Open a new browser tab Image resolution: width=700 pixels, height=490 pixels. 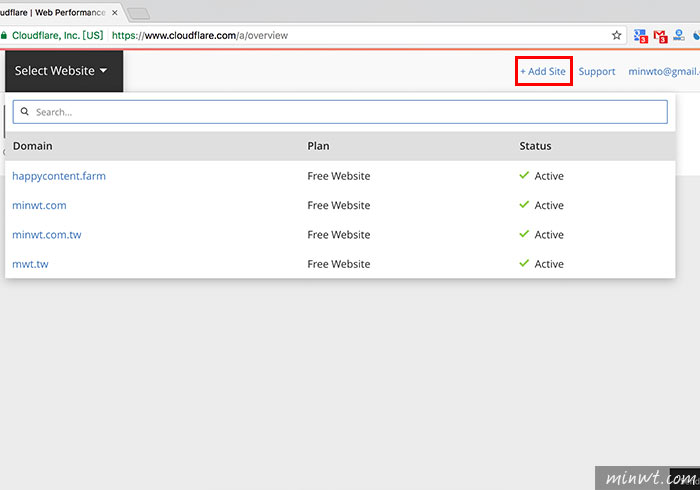pos(139,14)
